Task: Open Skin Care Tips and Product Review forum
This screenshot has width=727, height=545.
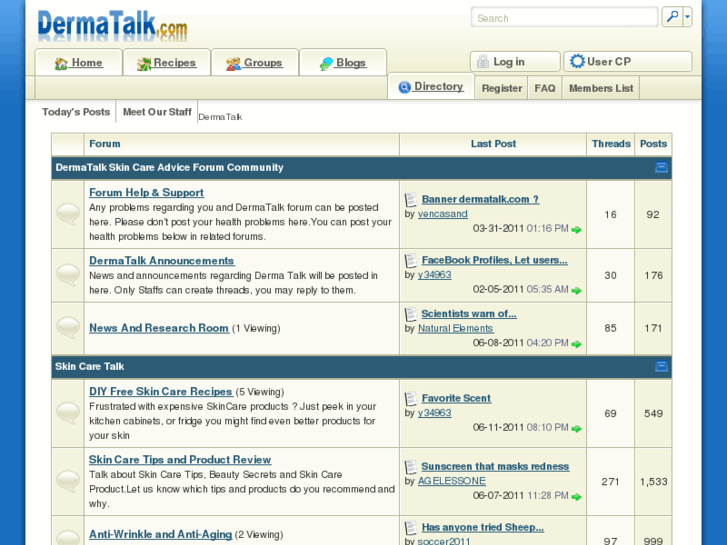Action: (180, 460)
